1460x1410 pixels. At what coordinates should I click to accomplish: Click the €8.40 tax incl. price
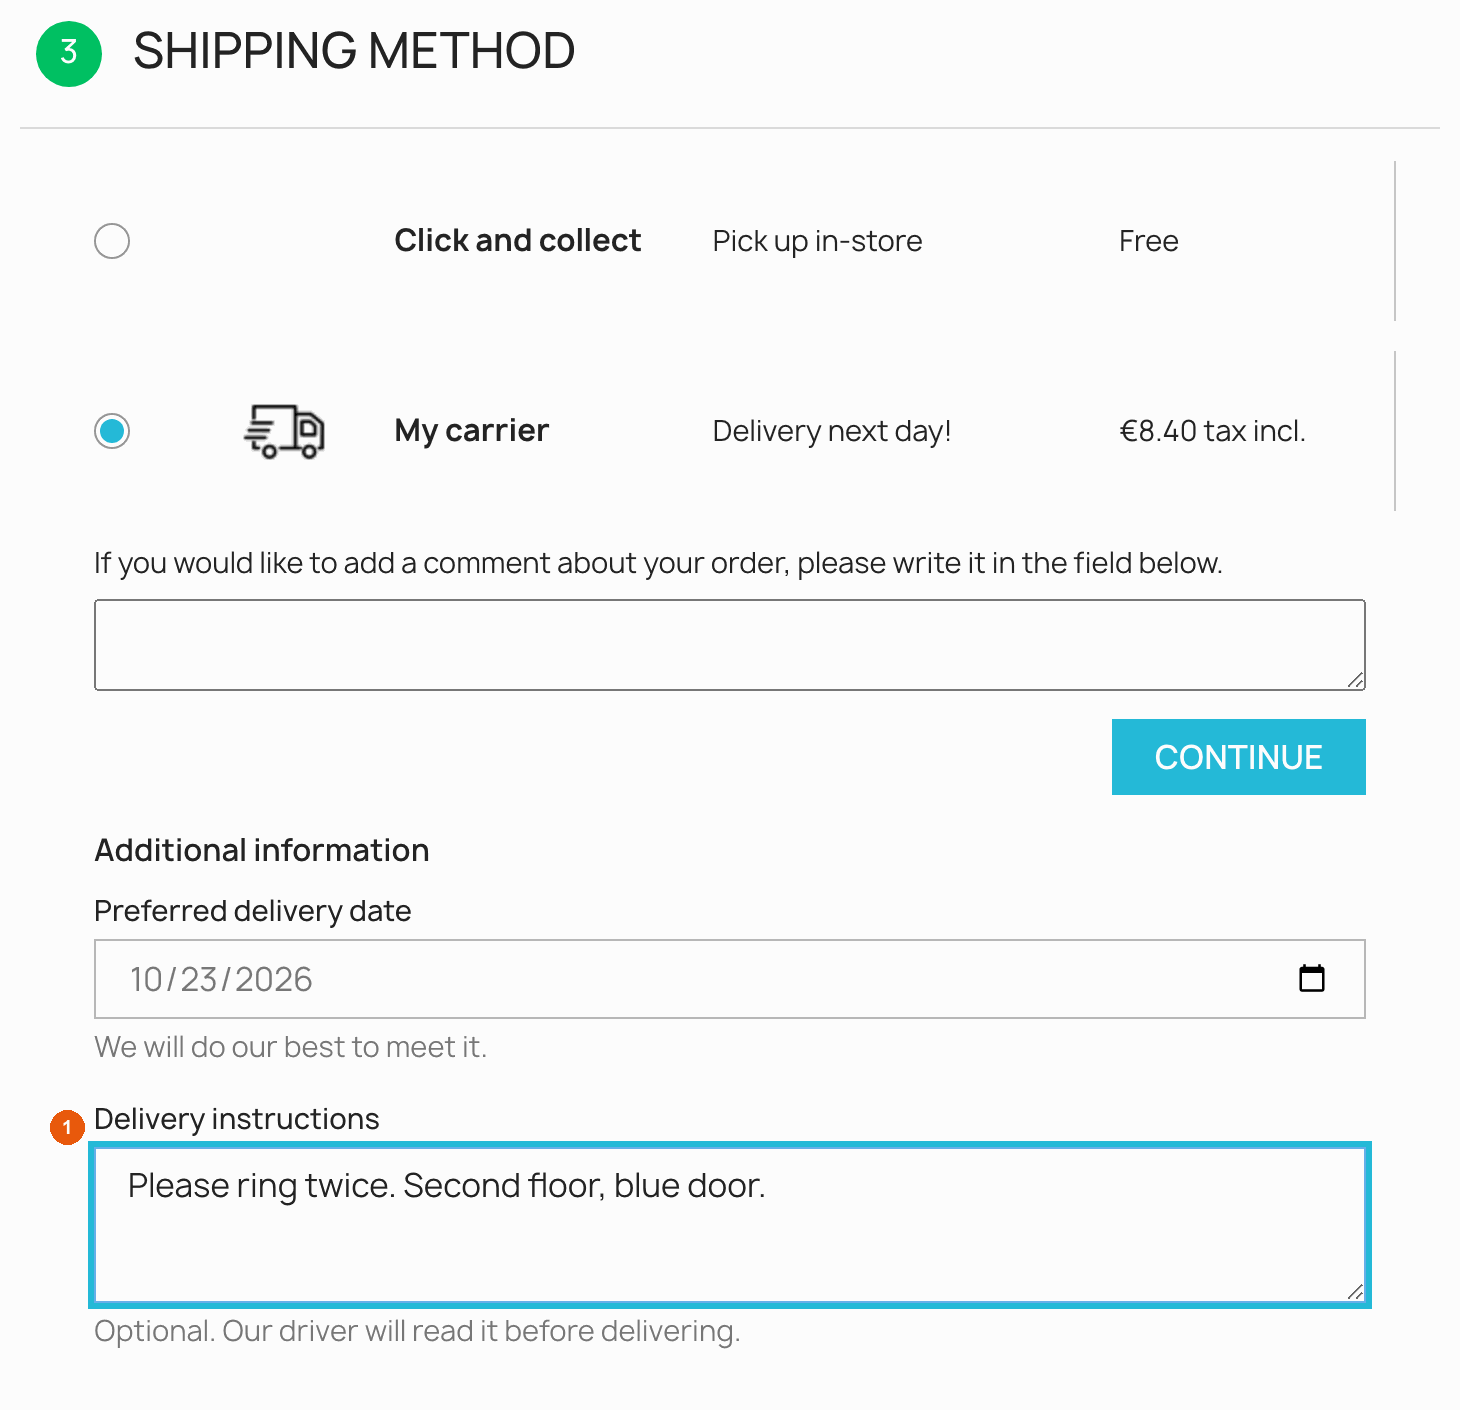tap(1212, 431)
